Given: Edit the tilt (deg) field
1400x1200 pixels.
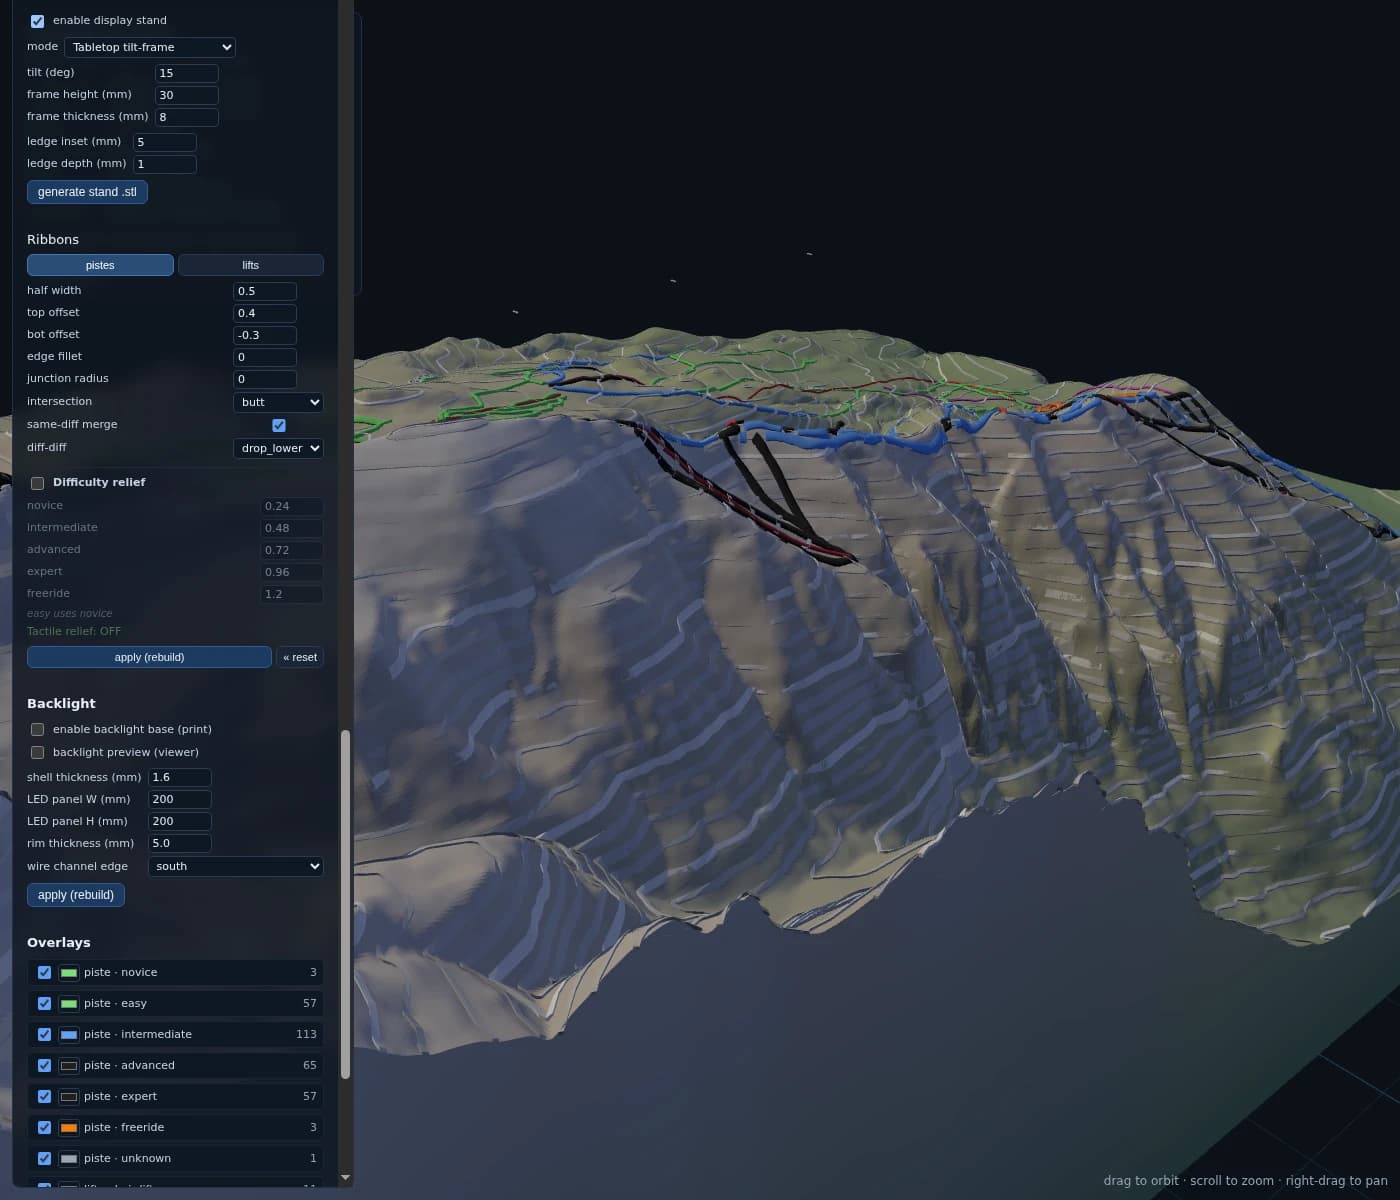Looking at the screenshot, I should click(186, 73).
